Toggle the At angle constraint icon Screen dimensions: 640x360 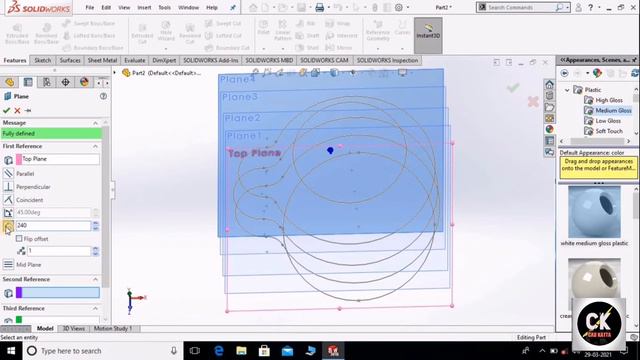tap(8, 213)
